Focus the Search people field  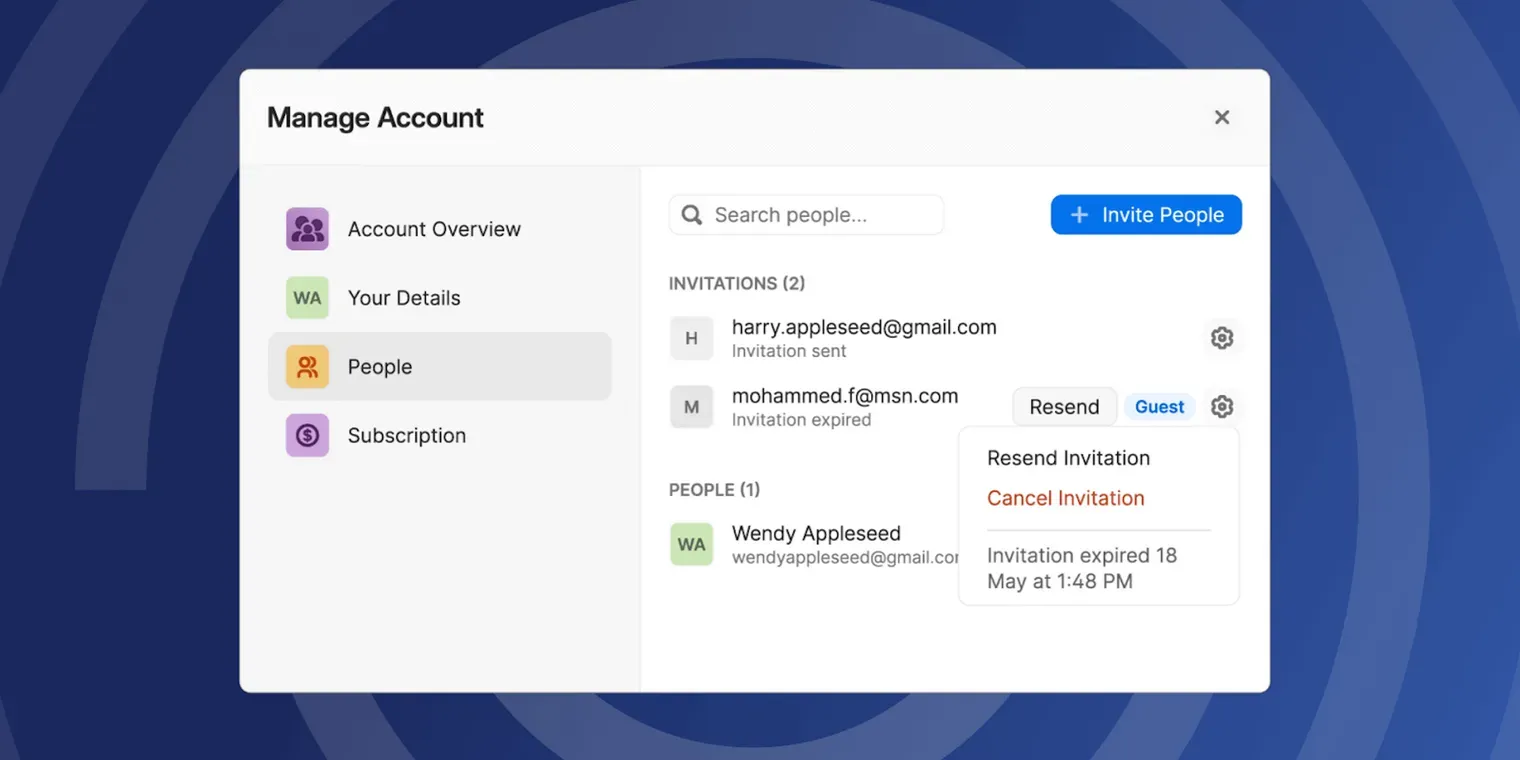pyautogui.click(x=820, y=215)
